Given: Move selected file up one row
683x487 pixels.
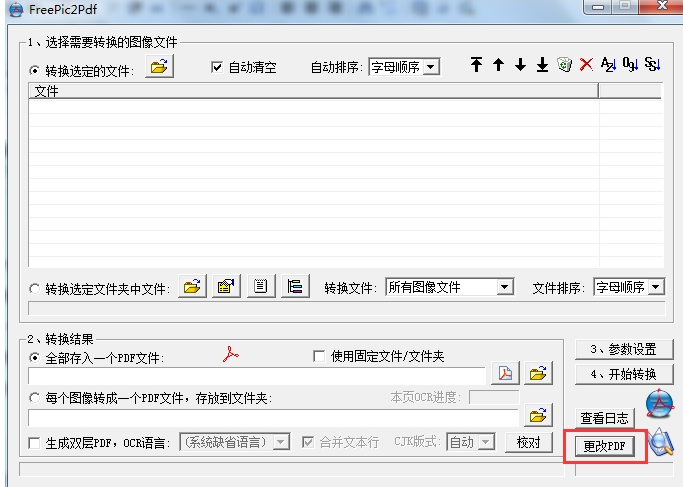Looking at the screenshot, I should tap(498, 64).
